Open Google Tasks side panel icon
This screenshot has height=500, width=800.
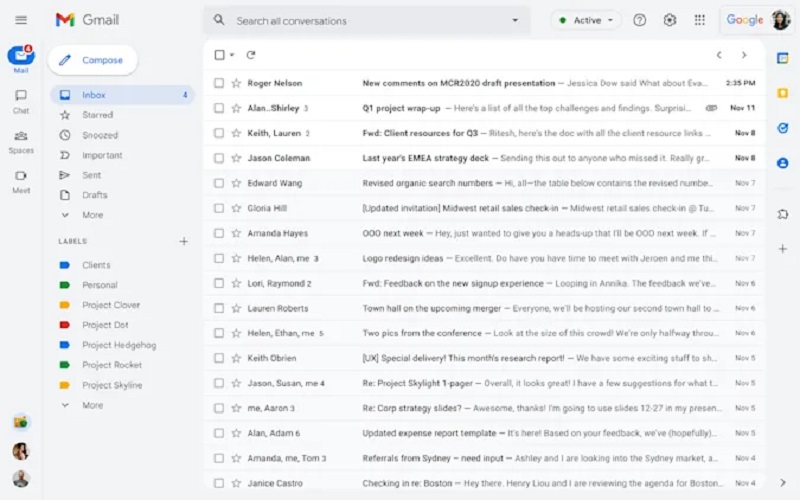click(x=783, y=128)
